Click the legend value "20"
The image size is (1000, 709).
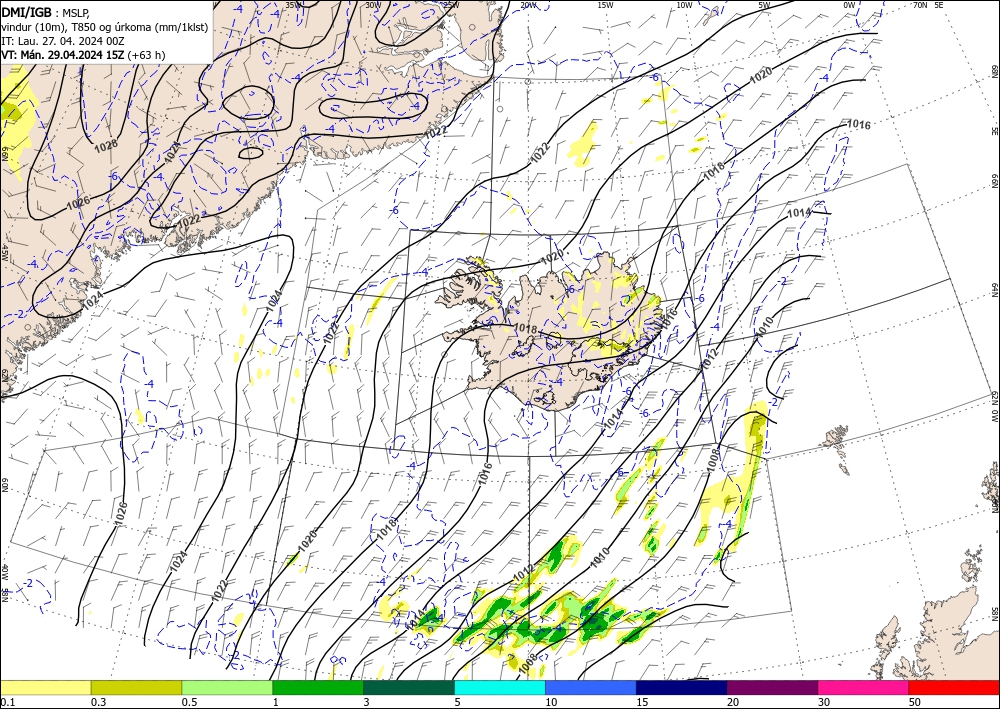733,702
